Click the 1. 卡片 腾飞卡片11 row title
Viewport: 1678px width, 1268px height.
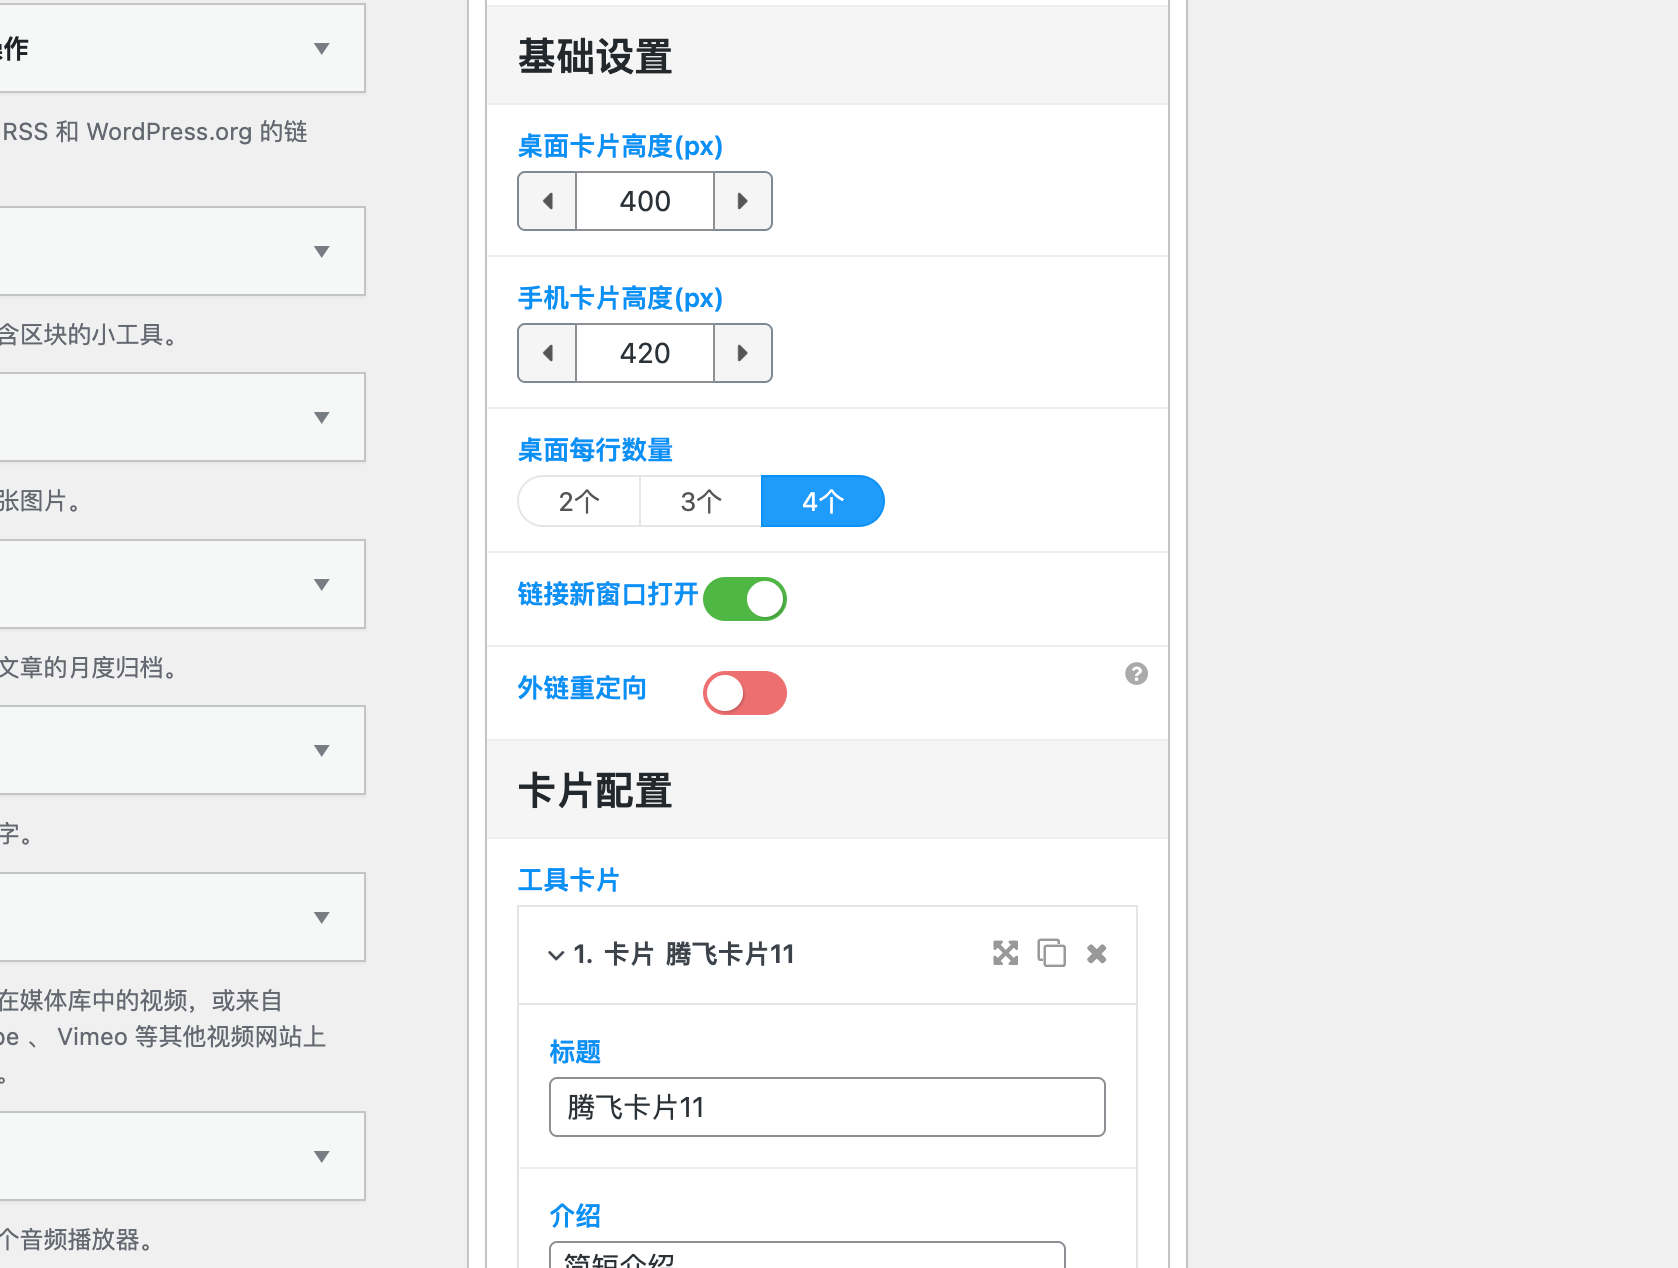(684, 955)
